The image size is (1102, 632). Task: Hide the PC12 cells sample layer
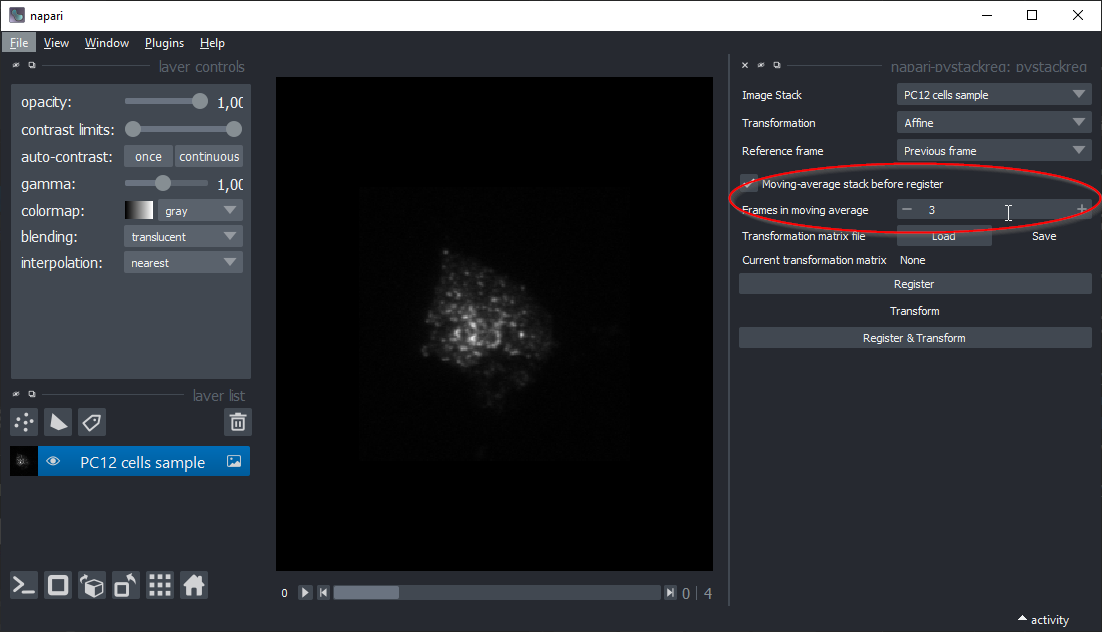(54, 462)
